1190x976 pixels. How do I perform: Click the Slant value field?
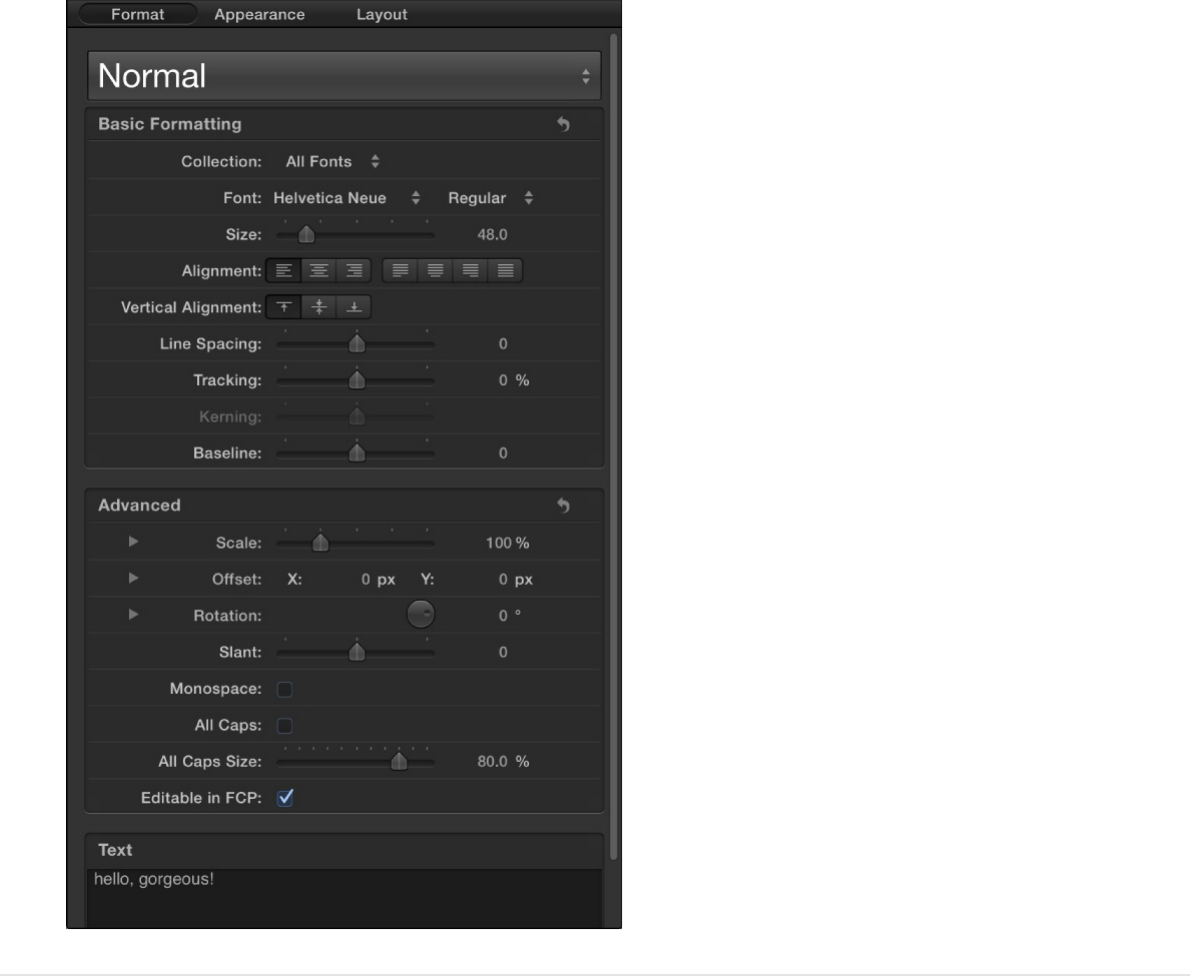502,652
